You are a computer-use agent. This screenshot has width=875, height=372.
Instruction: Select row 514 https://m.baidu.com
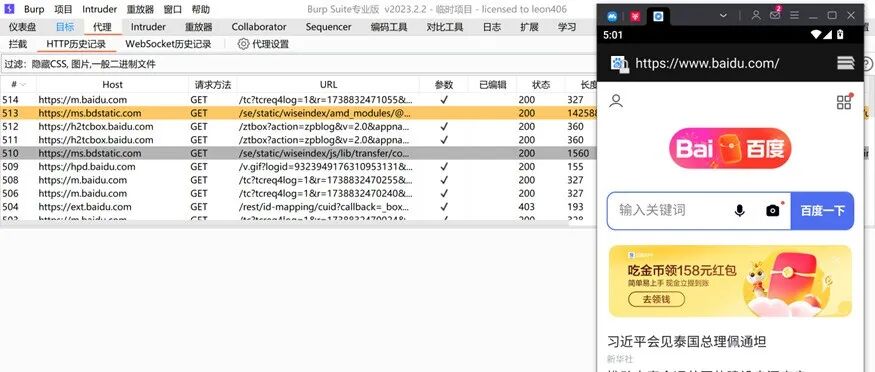pyautogui.click(x=298, y=100)
